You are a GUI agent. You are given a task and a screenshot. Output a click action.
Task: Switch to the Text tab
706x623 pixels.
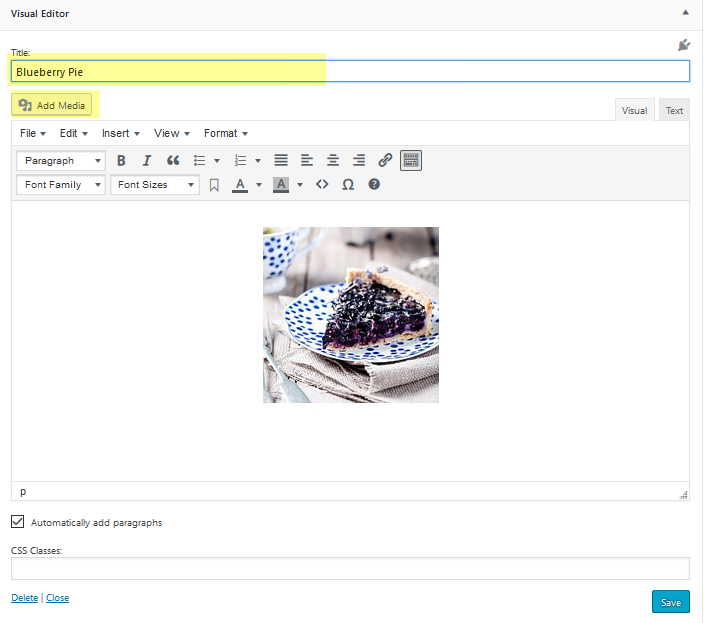pos(674,110)
